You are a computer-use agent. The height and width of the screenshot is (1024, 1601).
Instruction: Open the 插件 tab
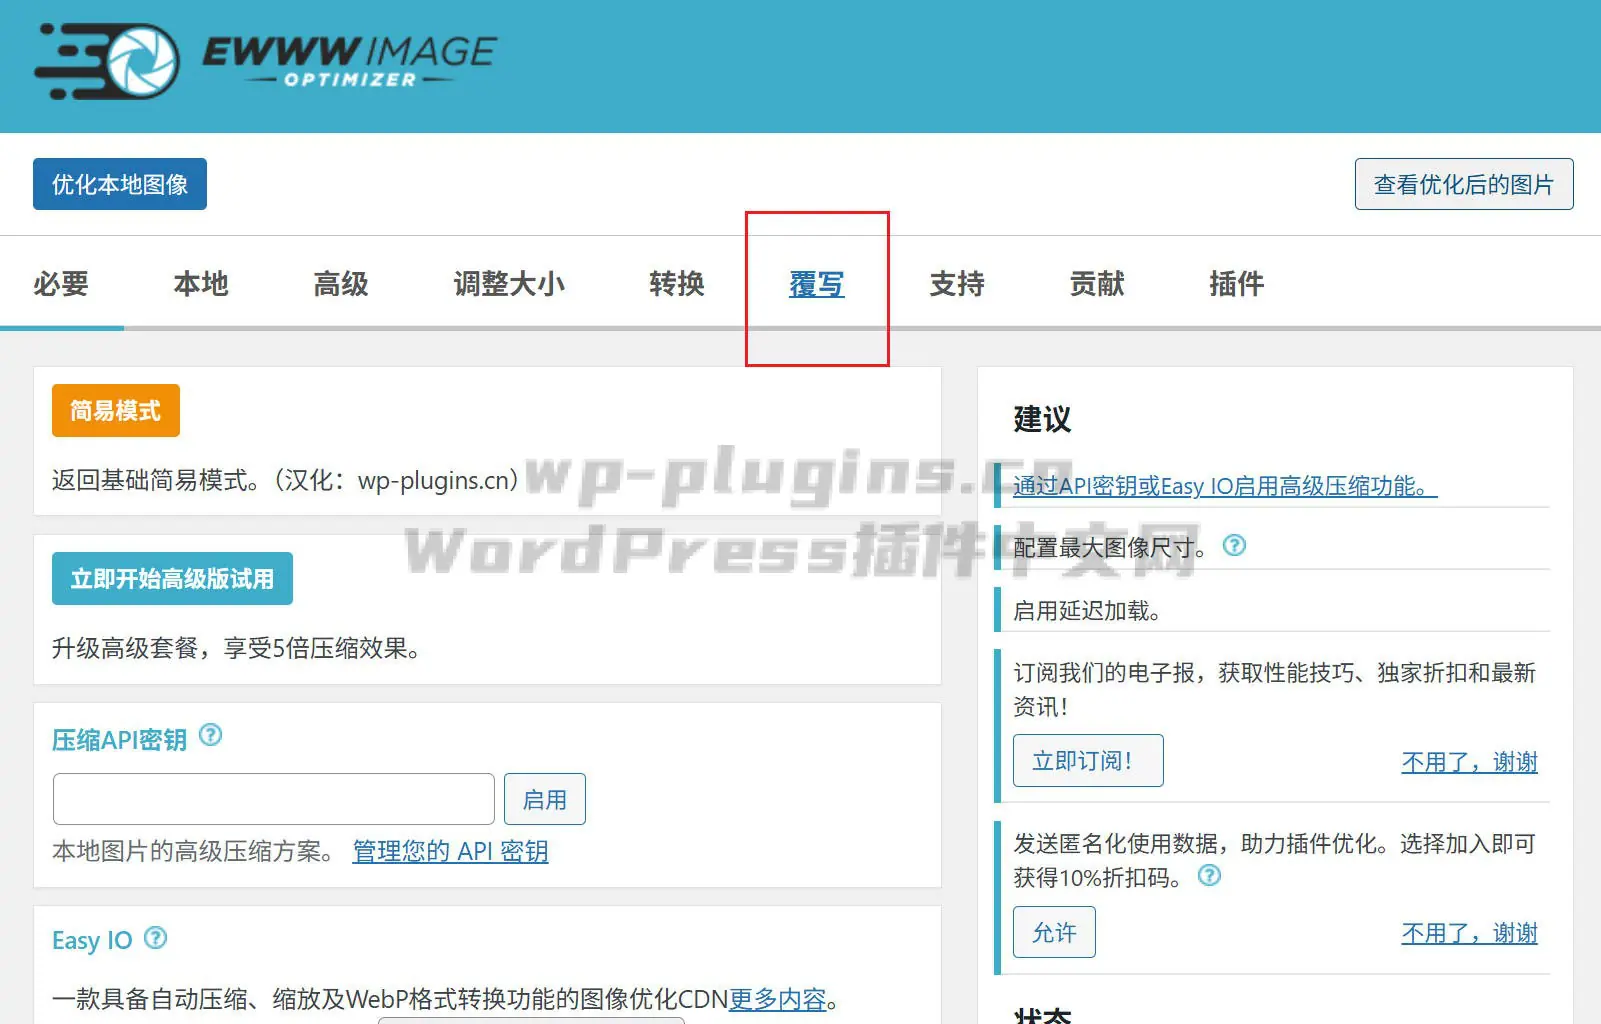[x=1237, y=284]
